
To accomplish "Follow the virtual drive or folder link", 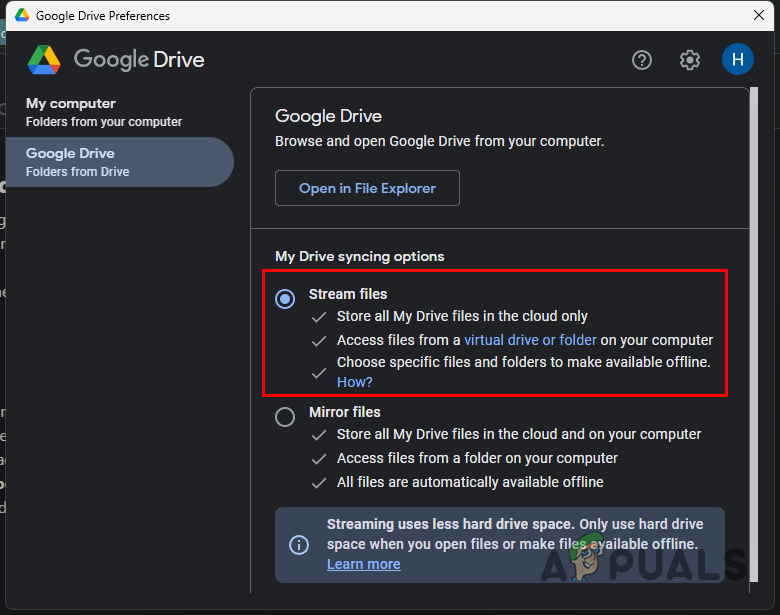I will click(530, 340).
